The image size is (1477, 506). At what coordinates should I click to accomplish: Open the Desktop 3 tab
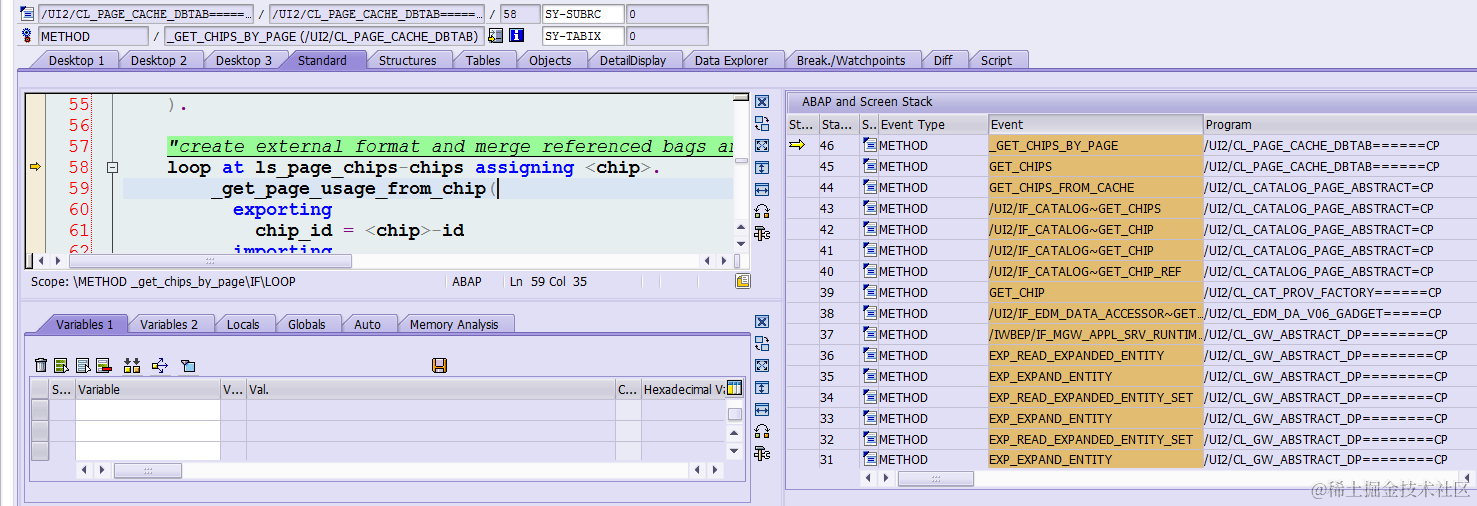pos(243,60)
